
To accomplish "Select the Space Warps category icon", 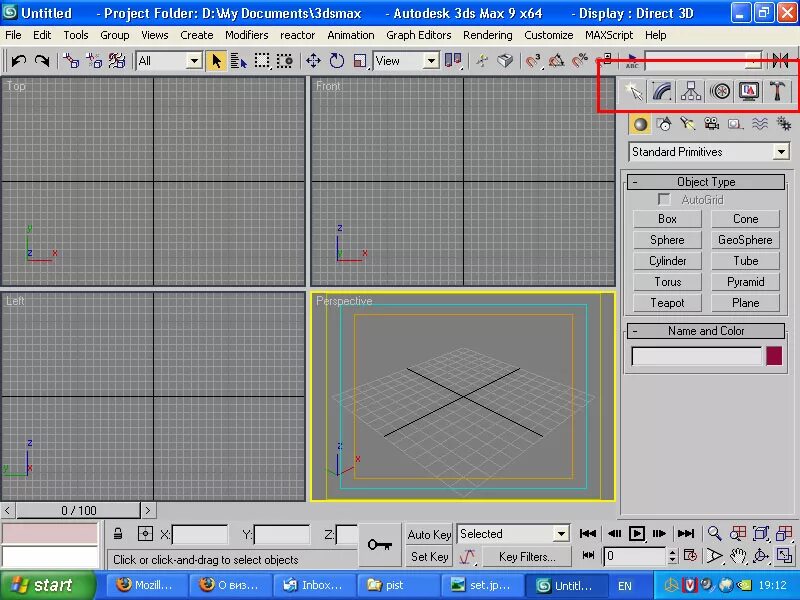I will (759, 124).
